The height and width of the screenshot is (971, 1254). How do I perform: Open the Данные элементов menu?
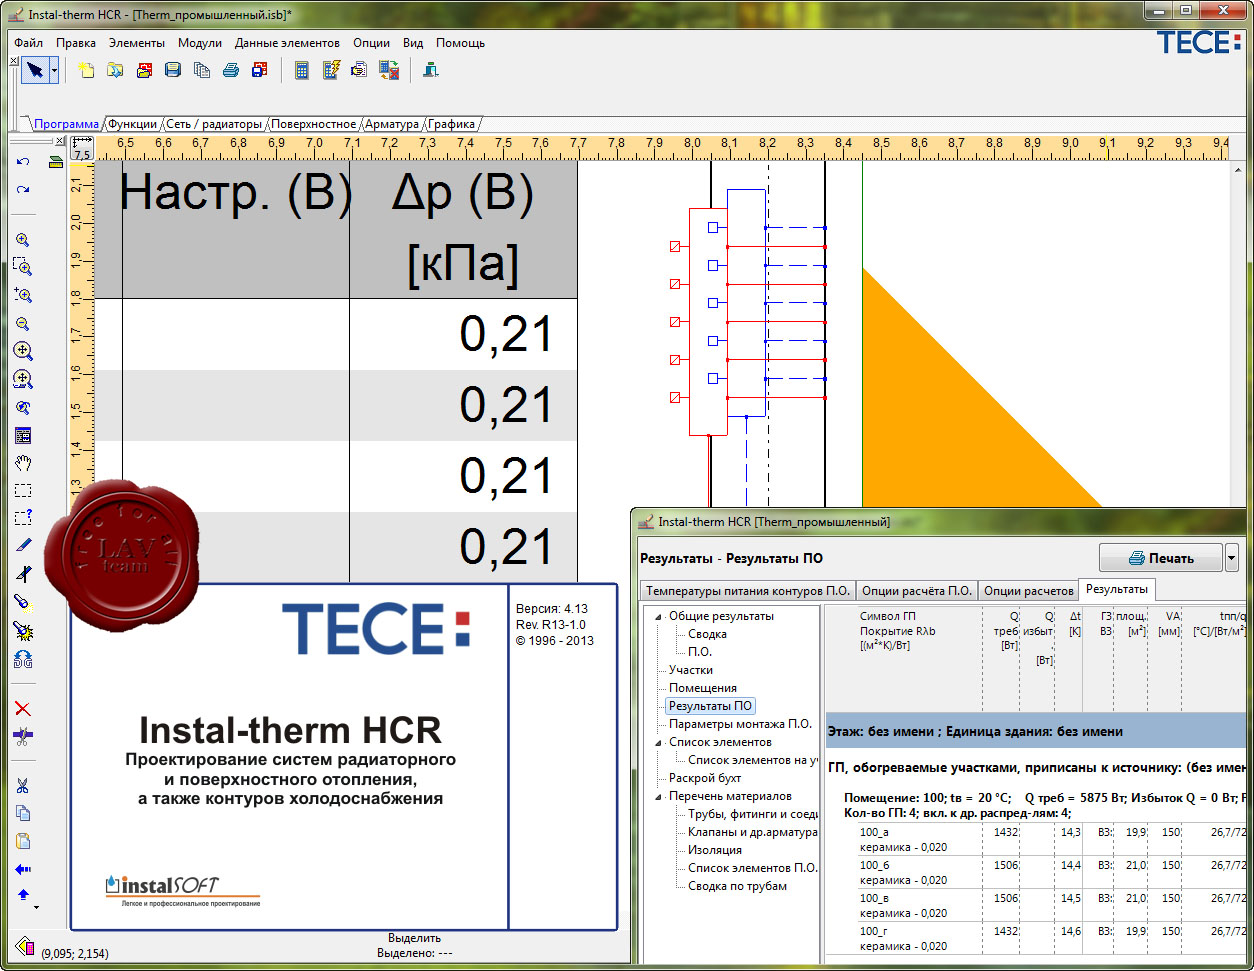tap(287, 43)
